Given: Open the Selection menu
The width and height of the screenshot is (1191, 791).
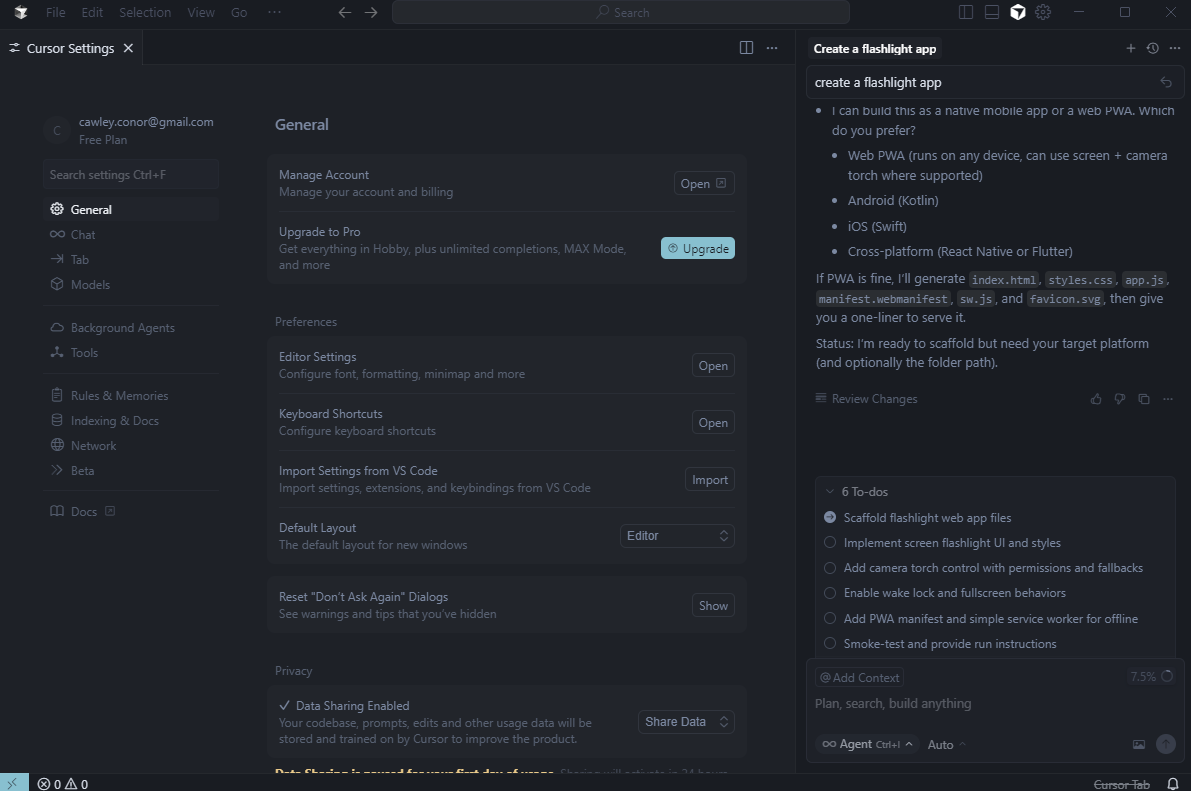Looking at the screenshot, I should click(145, 12).
